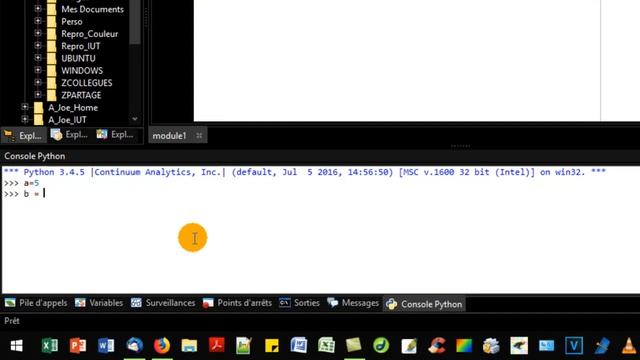Click the folder icon beside ZCOLLEGUES
Image resolution: width=640 pixels, height=360 pixels.
[x=51, y=82]
